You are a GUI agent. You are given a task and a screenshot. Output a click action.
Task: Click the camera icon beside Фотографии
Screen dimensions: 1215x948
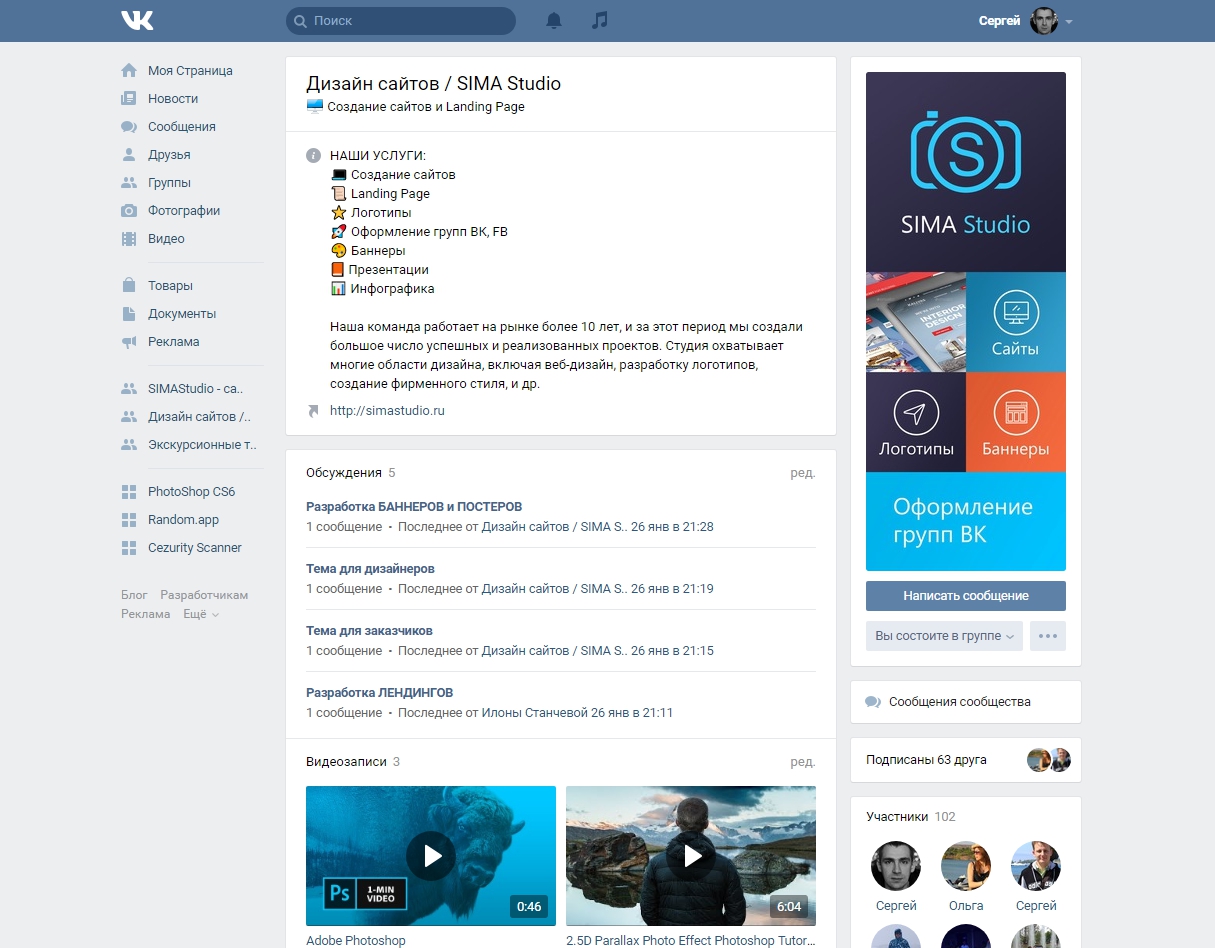pyautogui.click(x=129, y=211)
